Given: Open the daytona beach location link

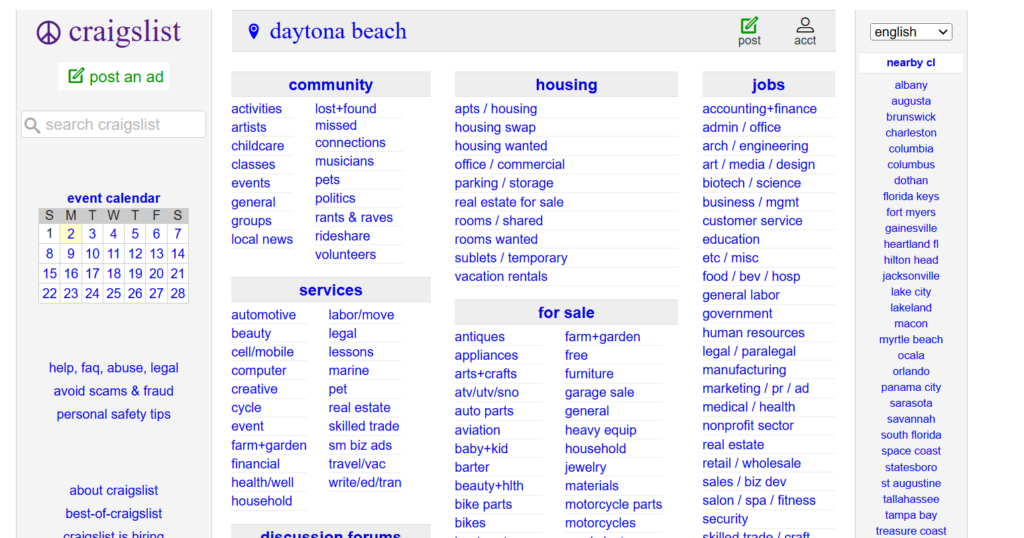Looking at the screenshot, I should click(338, 31).
